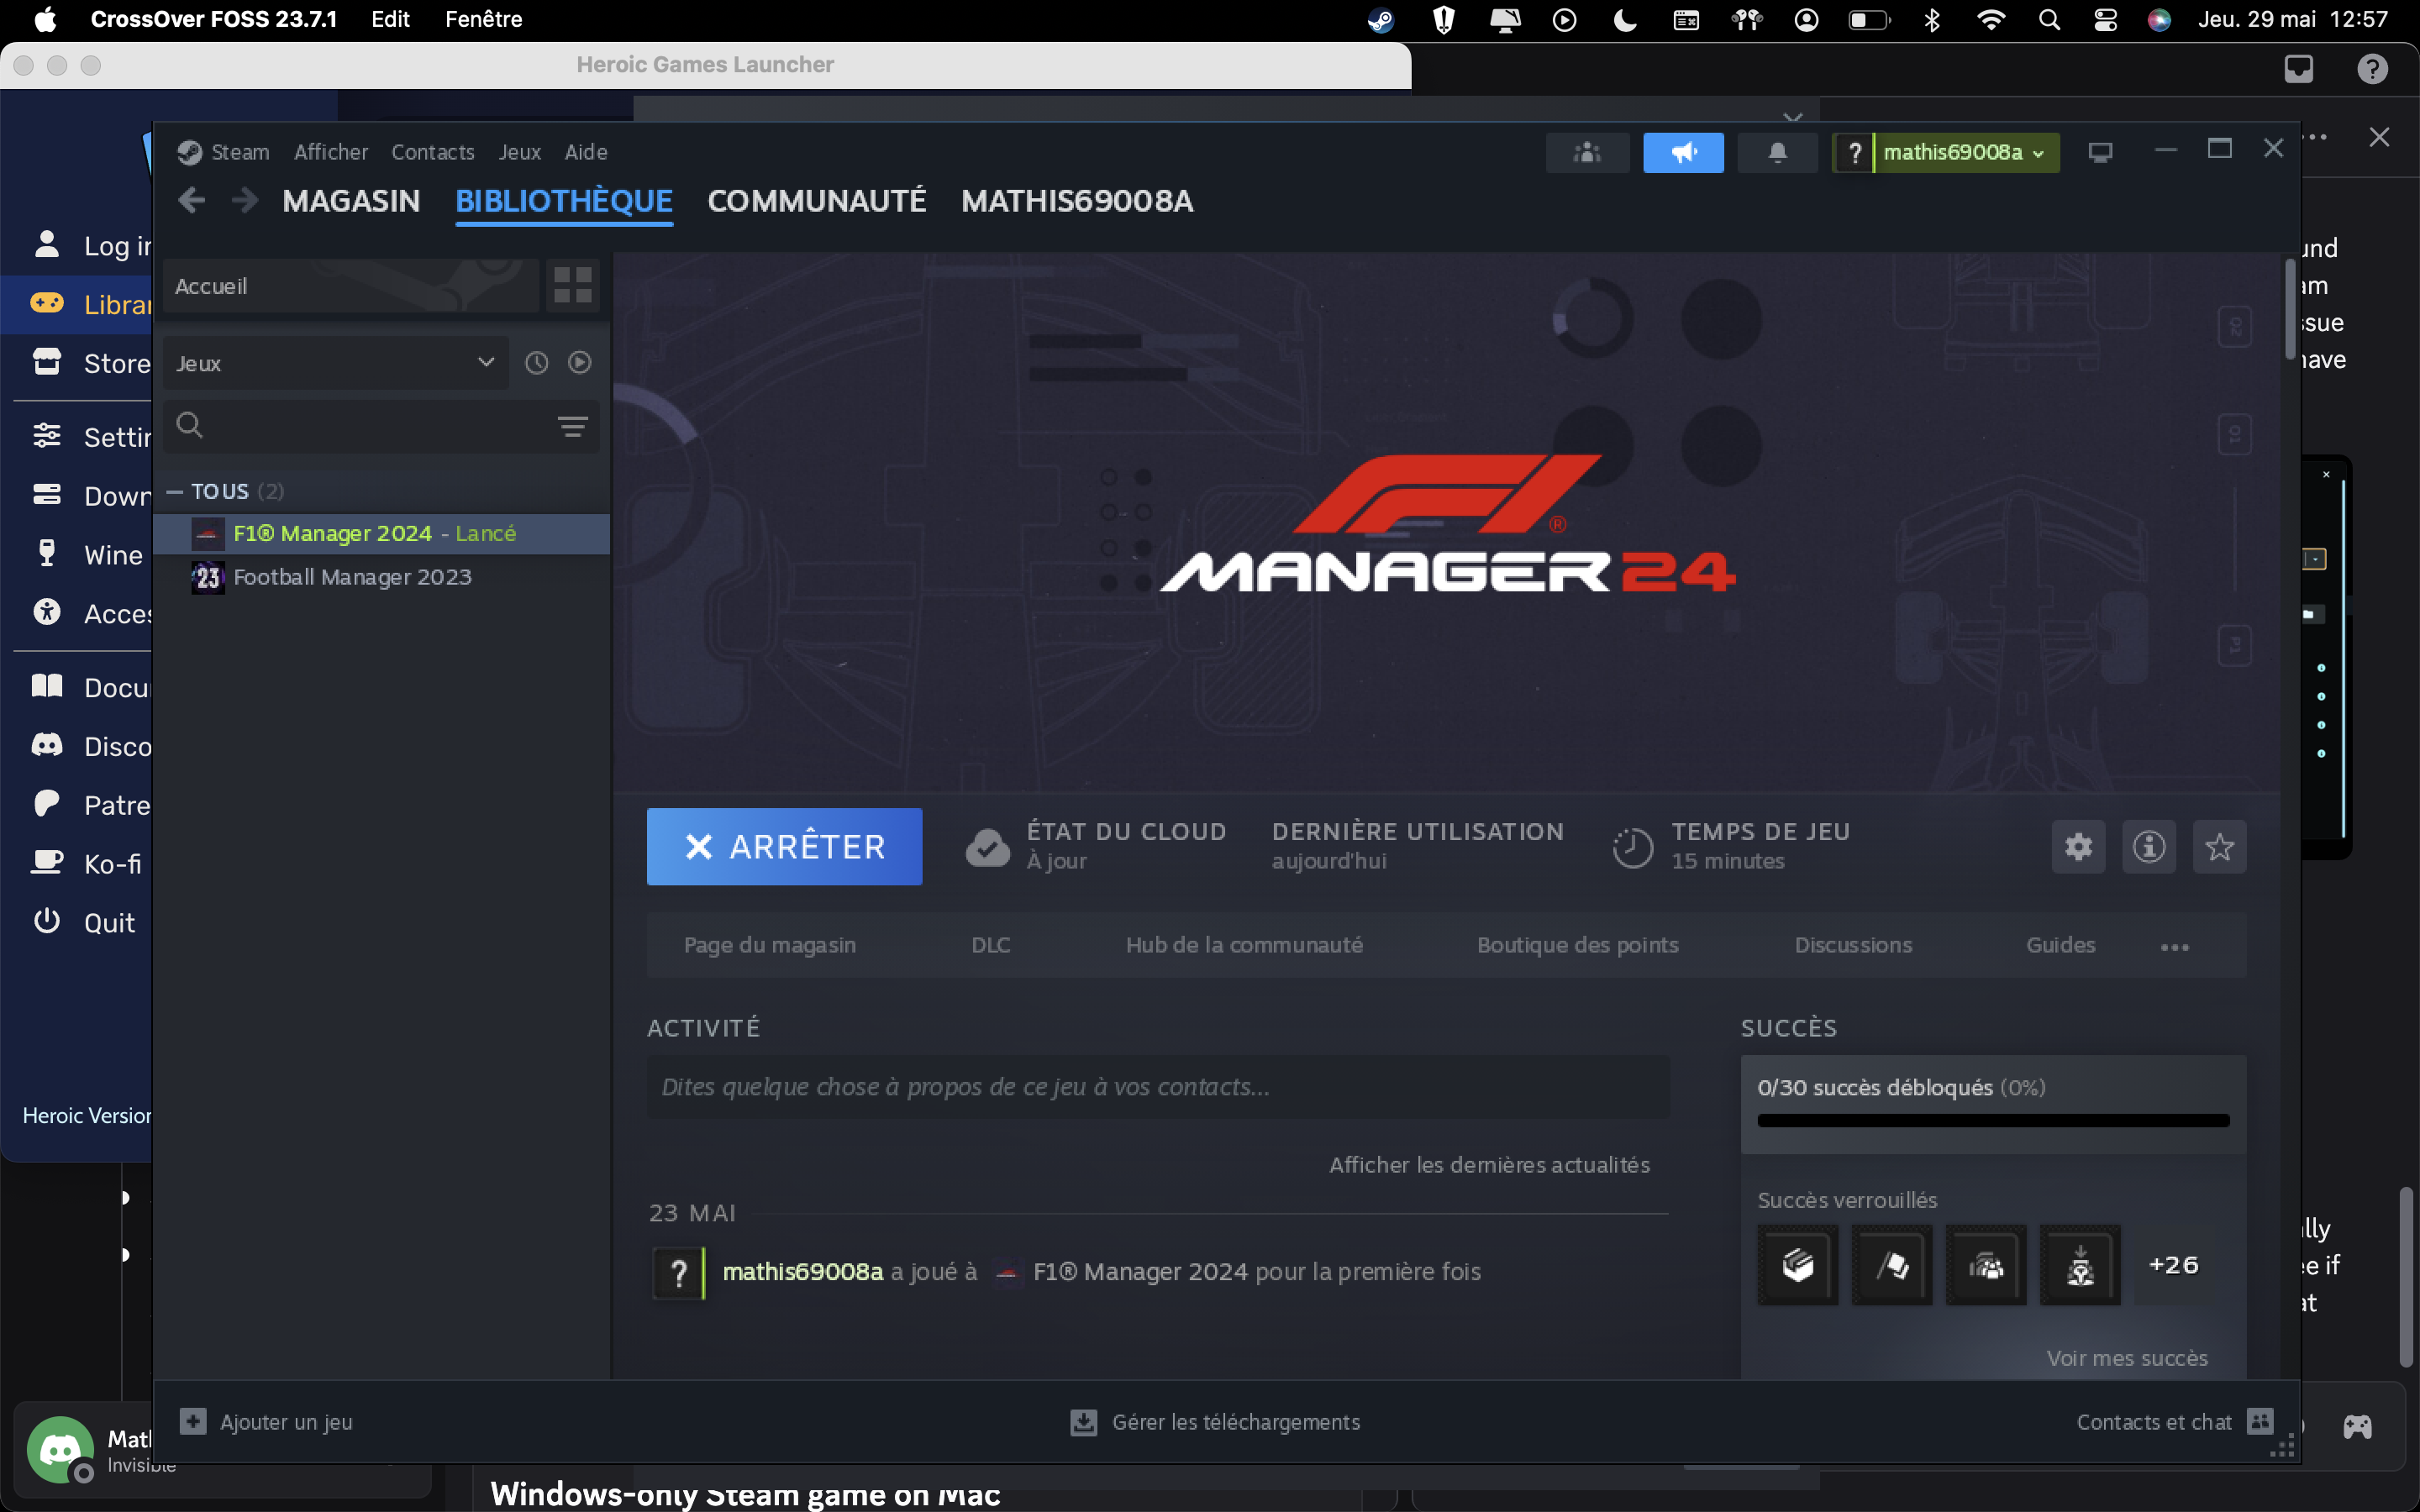Click the cloud status icon
The height and width of the screenshot is (1512, 2420).
coord(987,847)
